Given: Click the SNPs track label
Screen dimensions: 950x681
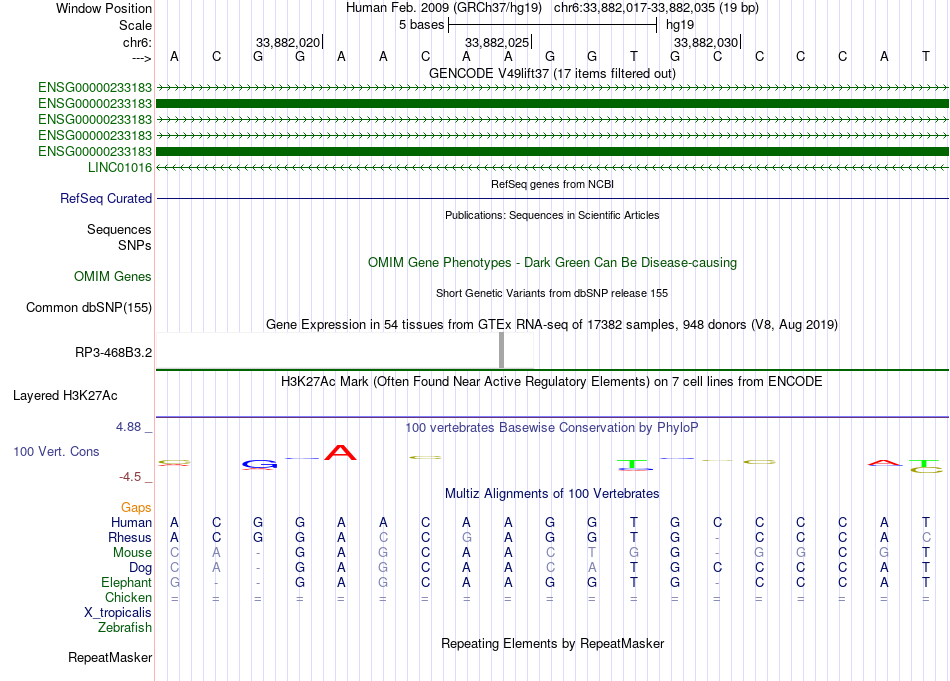Looking at the screenshot, I should pos(135,245).
